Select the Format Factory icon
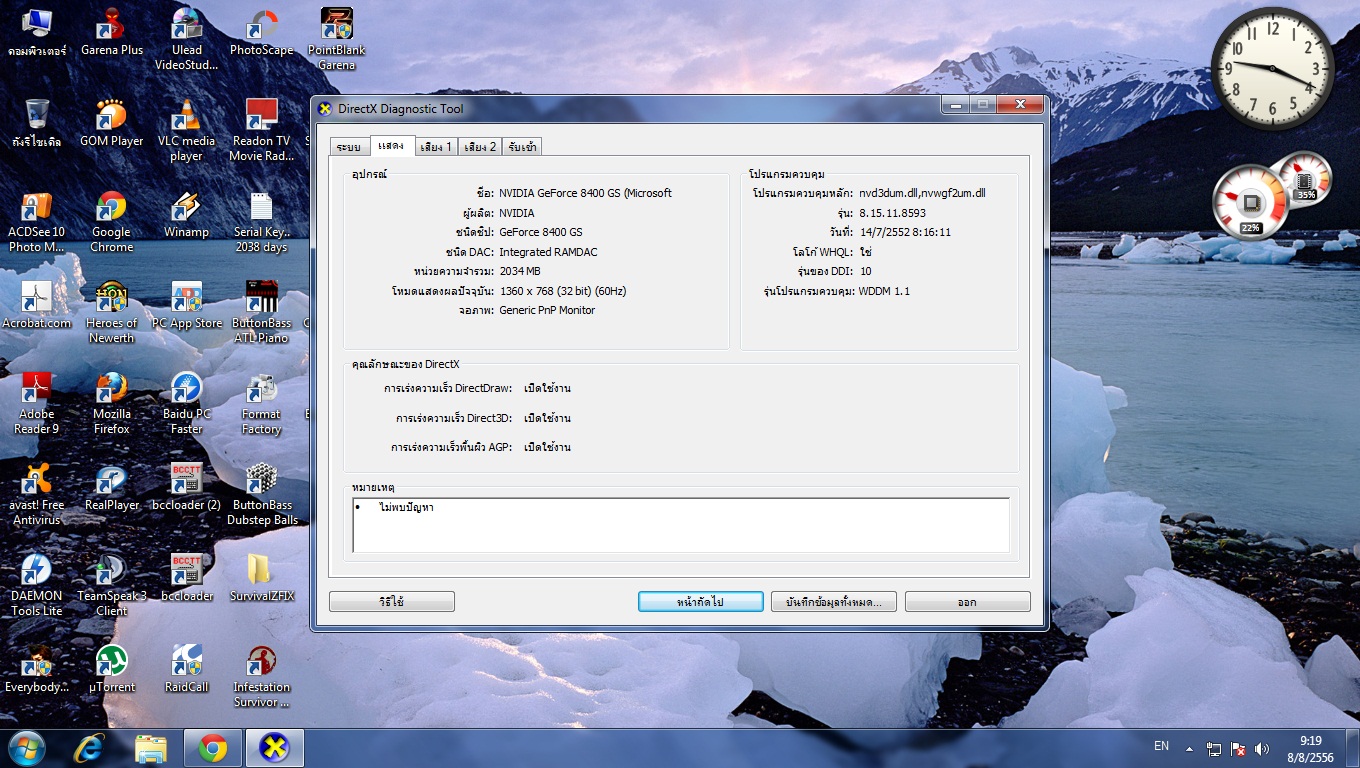1360x768 pixels. coord(262,403)
